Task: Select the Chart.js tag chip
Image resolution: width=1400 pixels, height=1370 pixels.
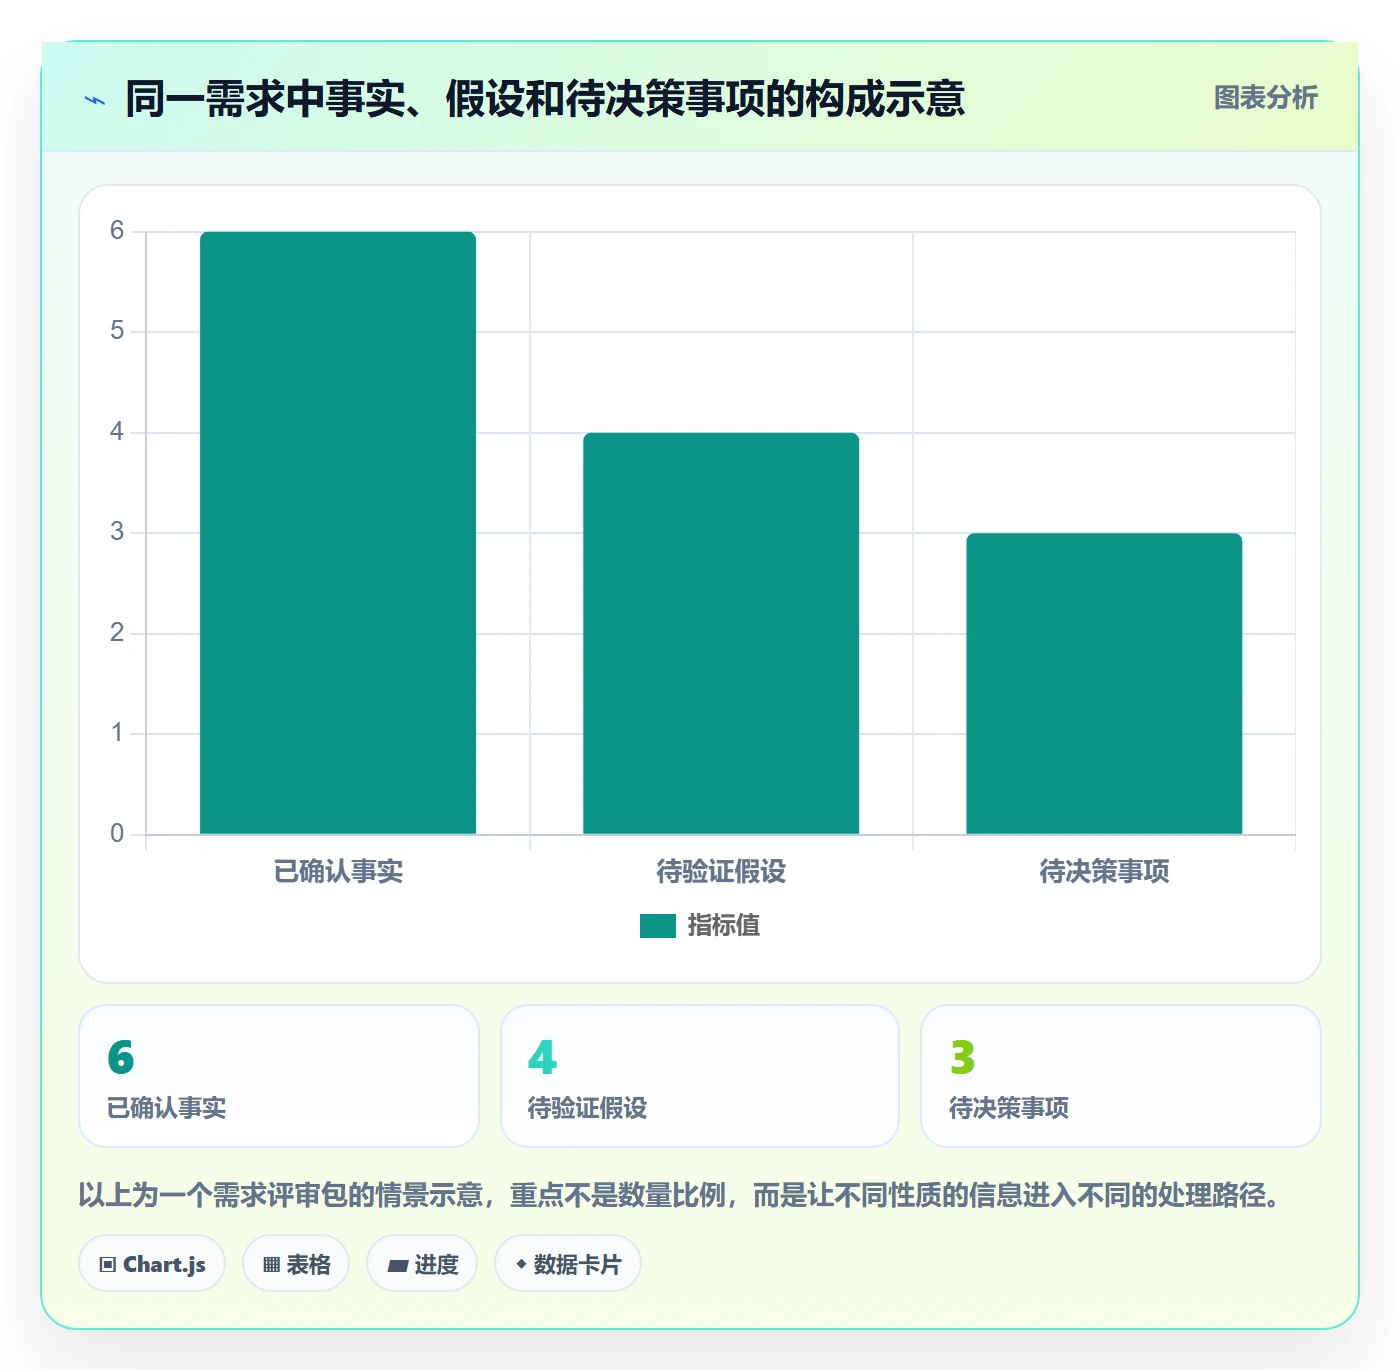Action: point(152,1264)
